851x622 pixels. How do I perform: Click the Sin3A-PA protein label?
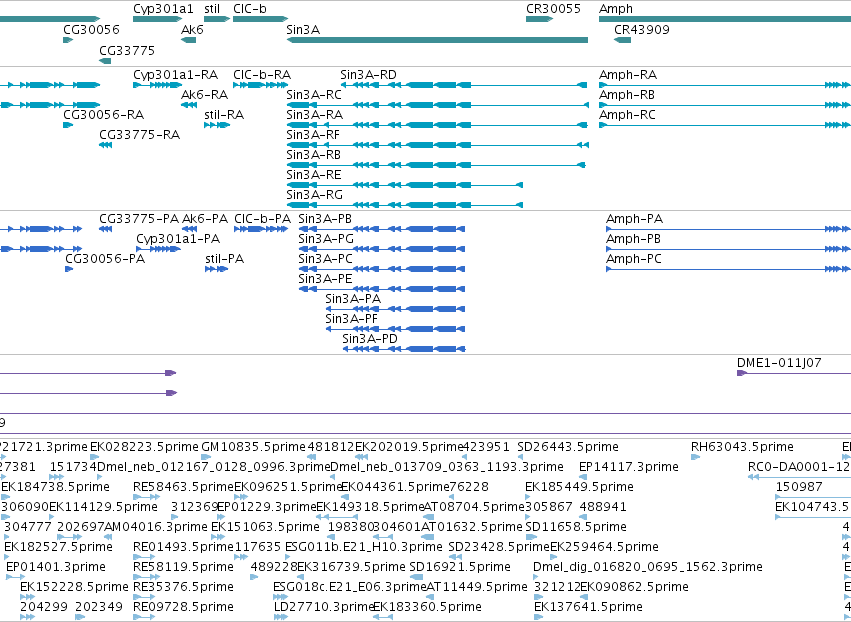pos(353,299)
